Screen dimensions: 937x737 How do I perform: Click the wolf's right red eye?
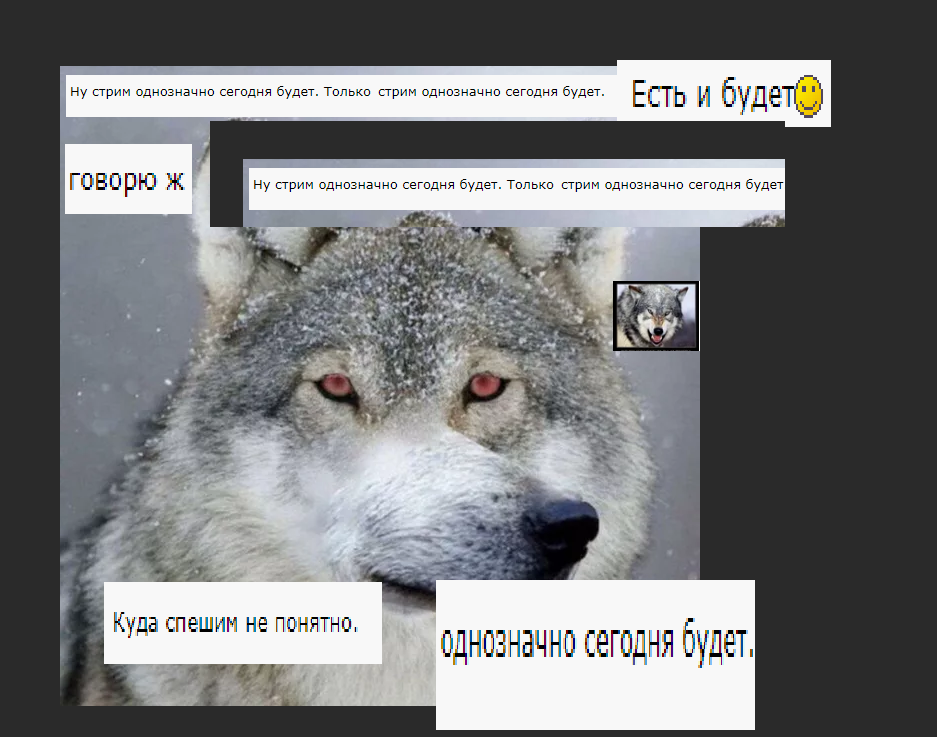tap(485, 386)
